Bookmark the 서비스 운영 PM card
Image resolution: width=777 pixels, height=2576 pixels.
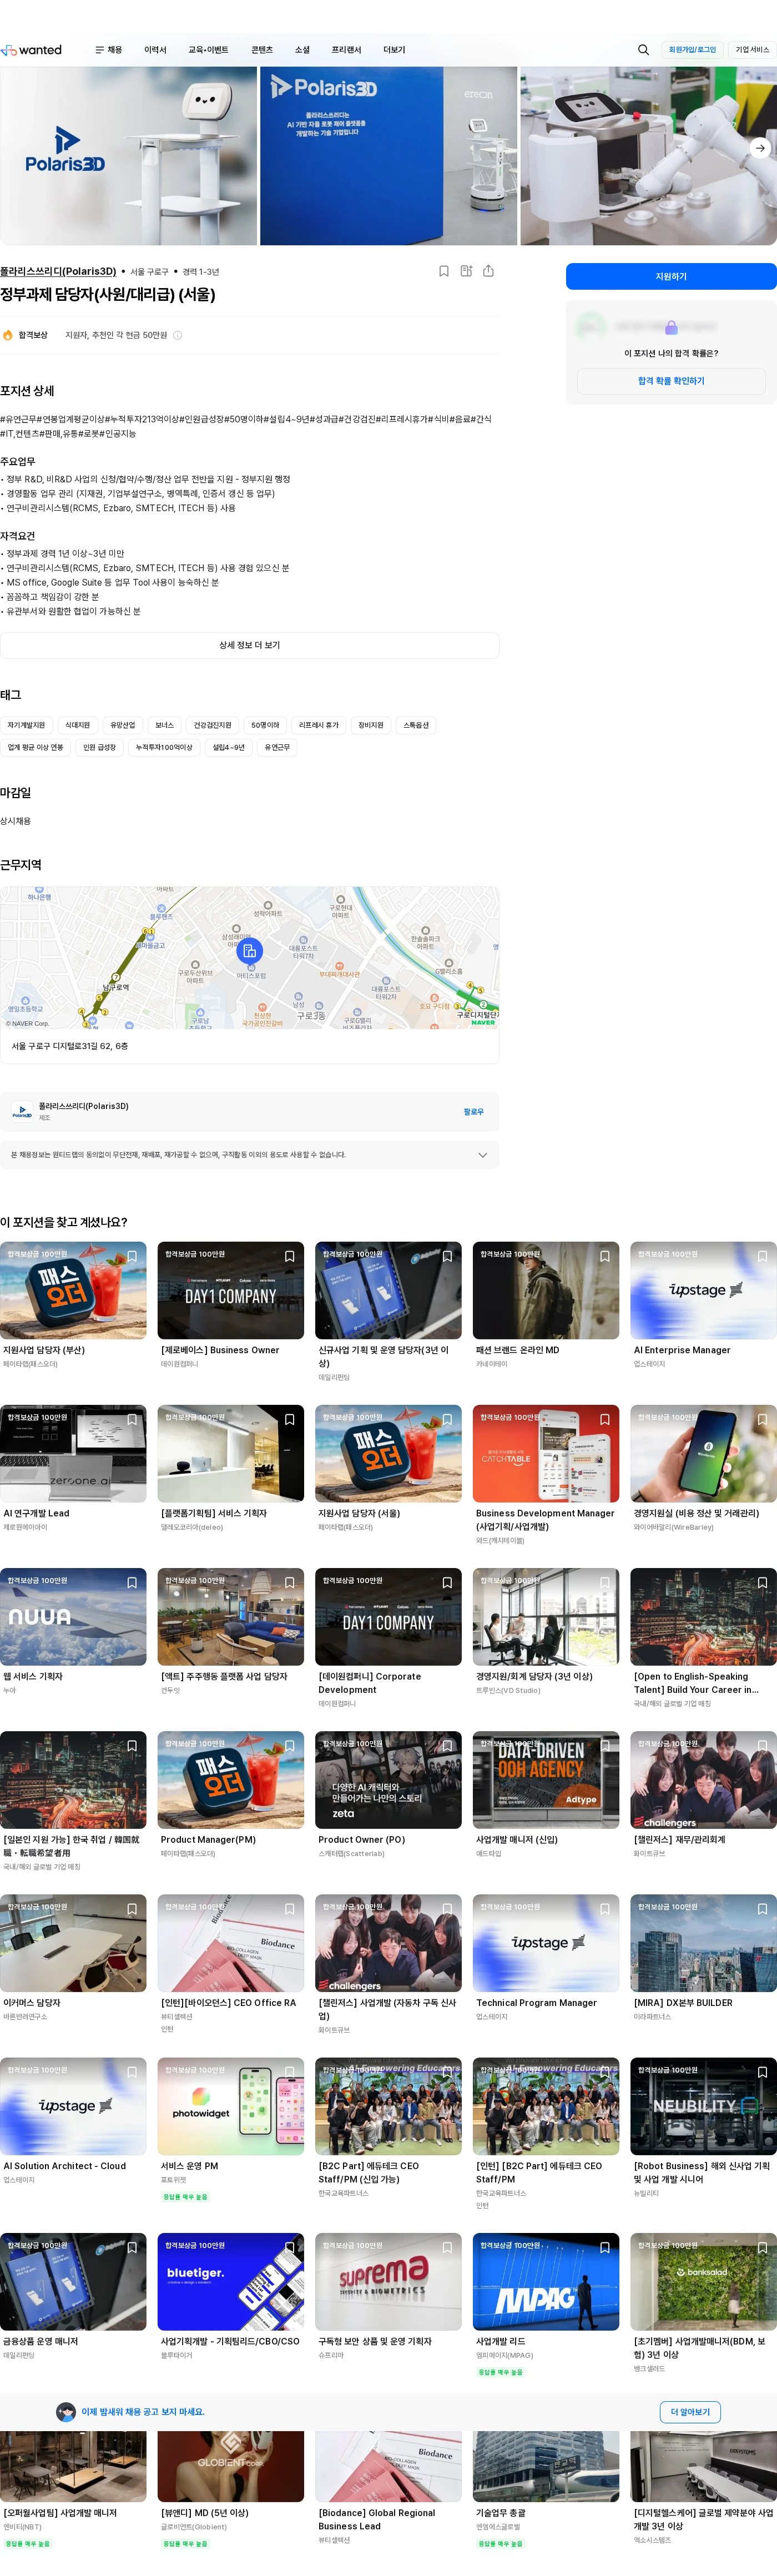289,2072
